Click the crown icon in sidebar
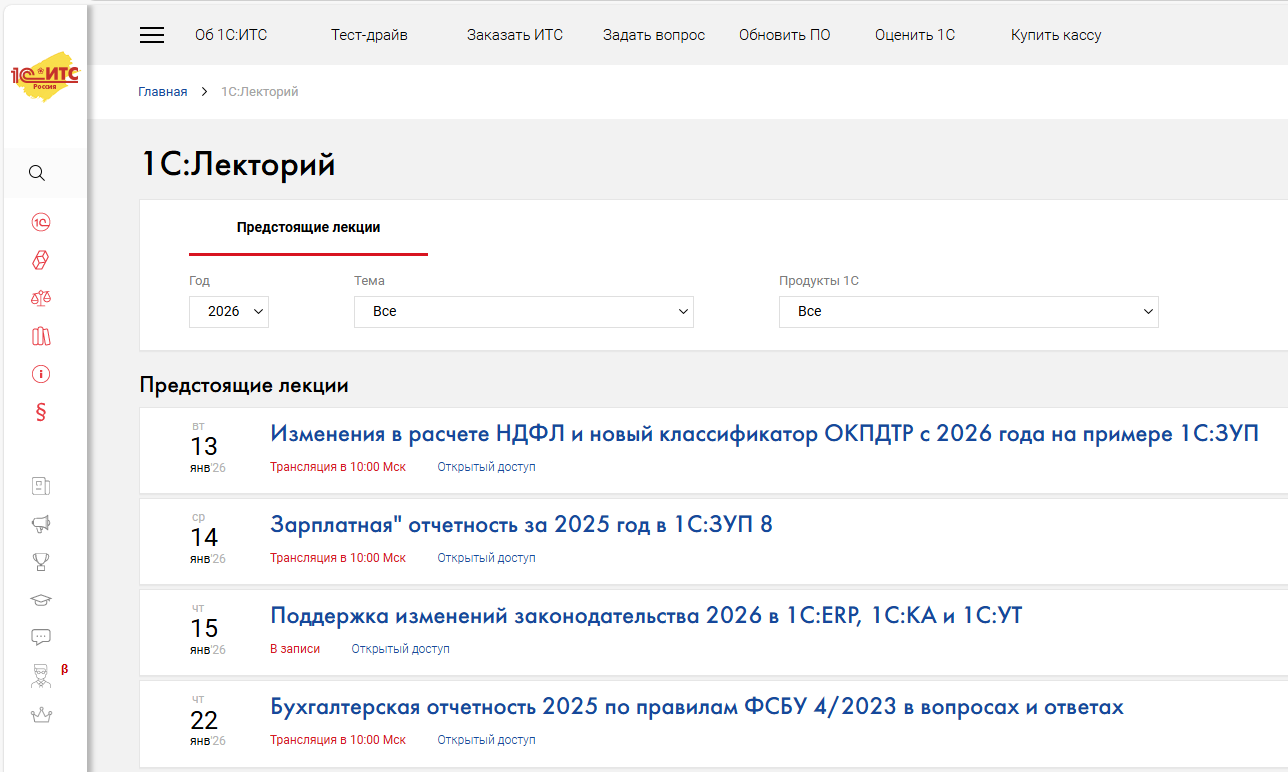The height and width of the screenshot is (772, 1288). pos(41,715)
